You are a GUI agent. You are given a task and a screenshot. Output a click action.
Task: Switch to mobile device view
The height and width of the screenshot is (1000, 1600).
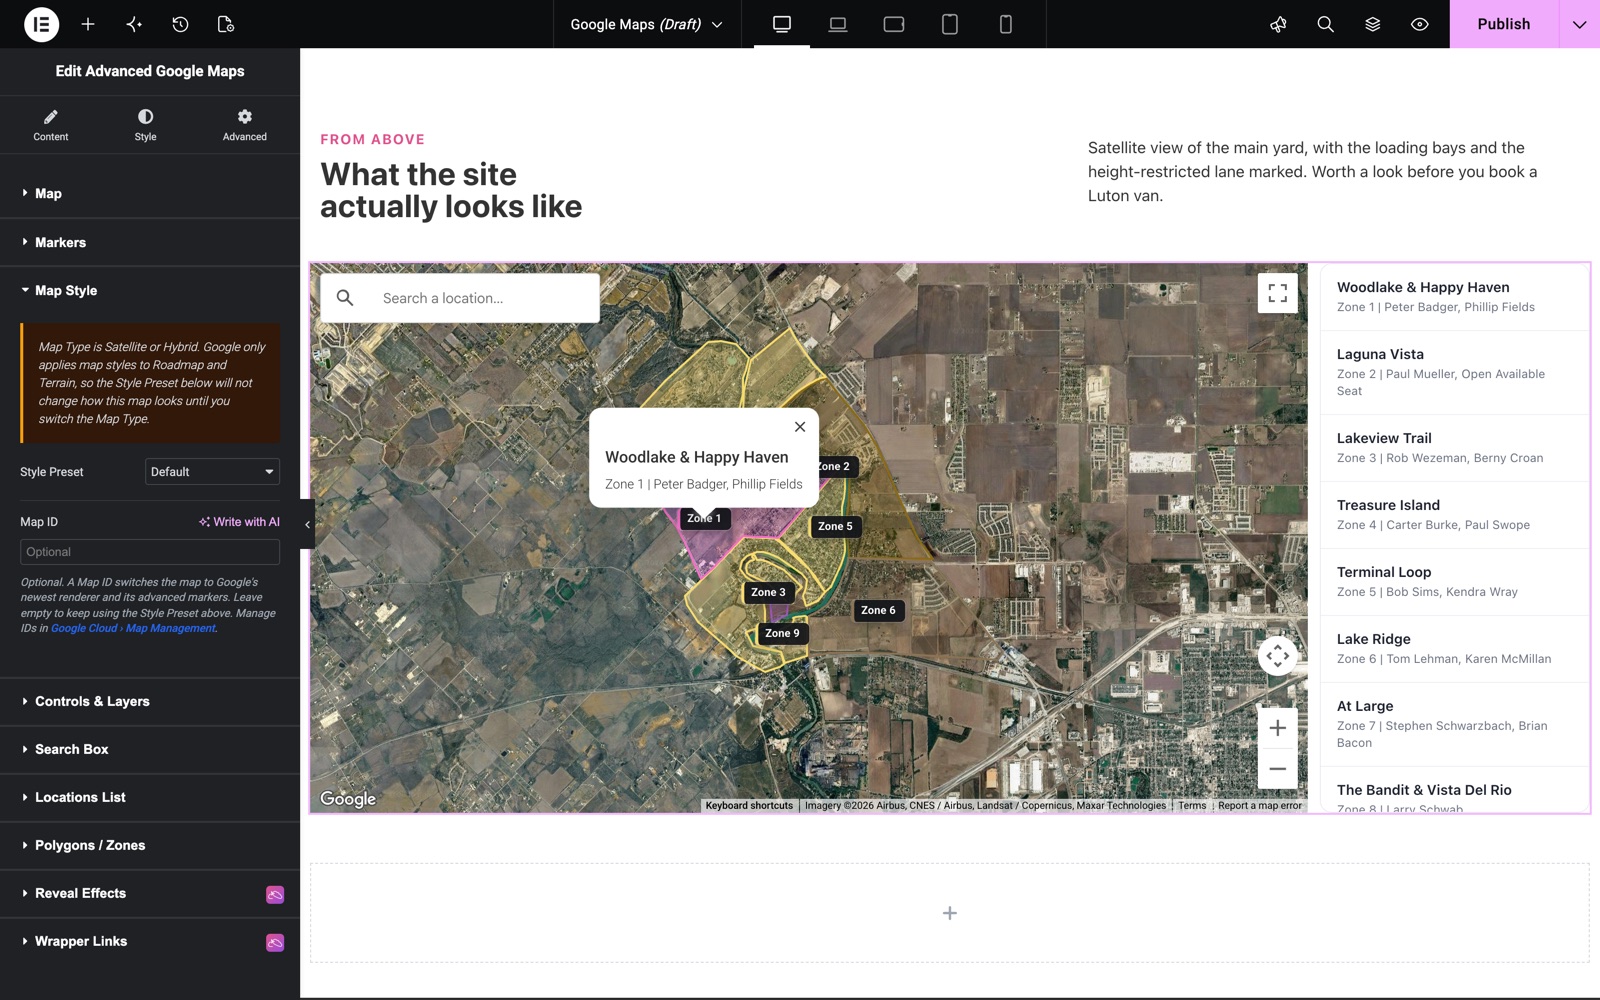[1006, 24]
